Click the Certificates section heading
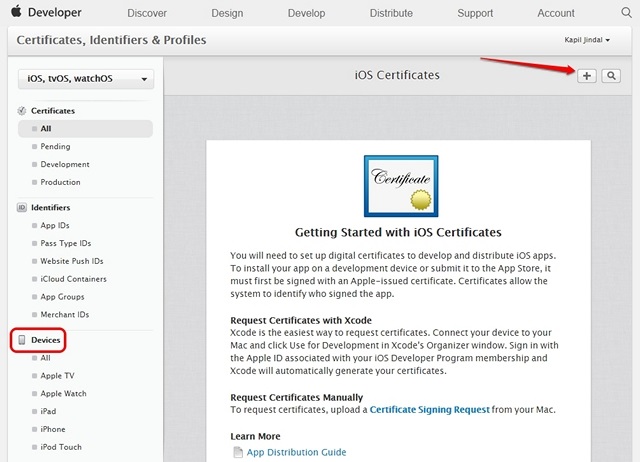 pos(53,111)
